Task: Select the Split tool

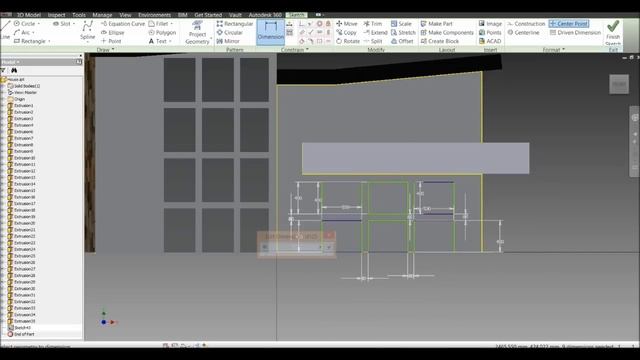Action: (373, 41)
